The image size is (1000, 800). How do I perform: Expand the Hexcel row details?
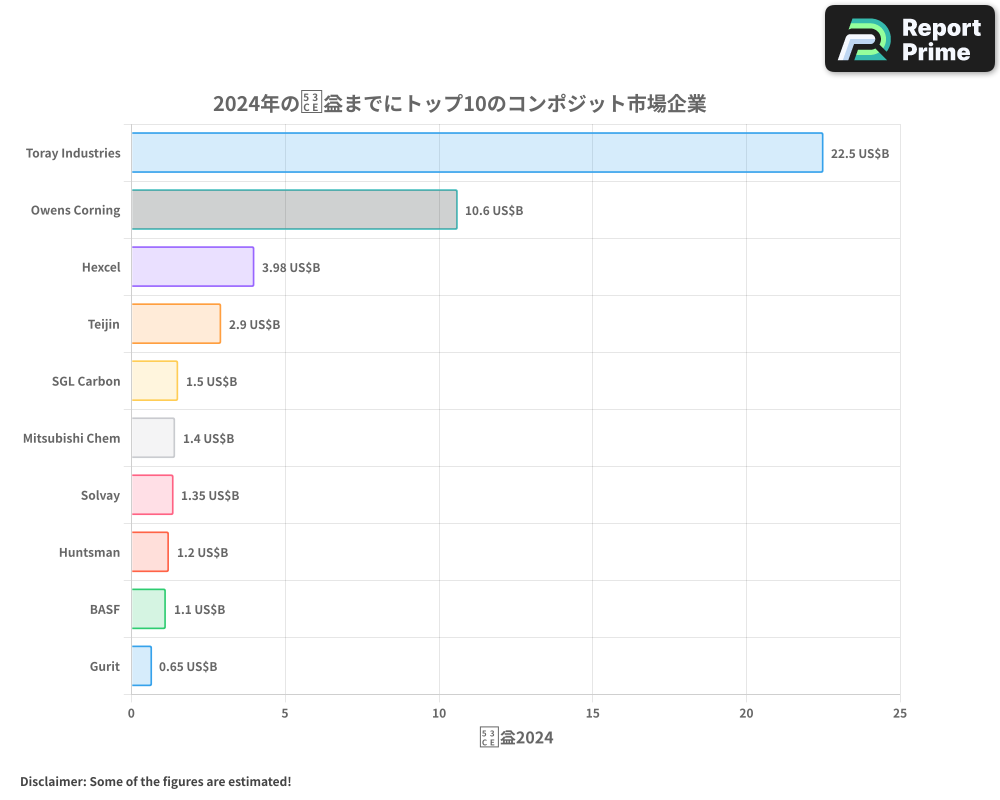(x=101, y=267)
